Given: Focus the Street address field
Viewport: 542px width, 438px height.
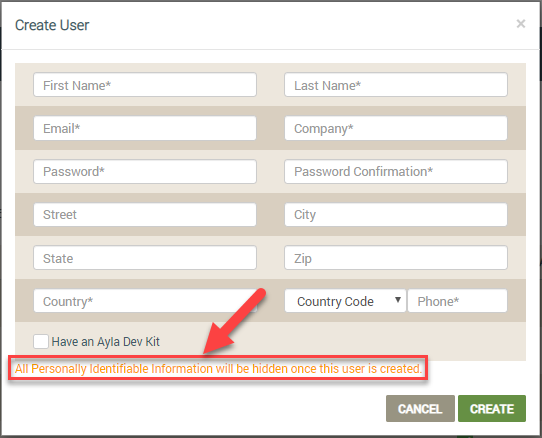Looking at the screenshot, I should 145,215.
